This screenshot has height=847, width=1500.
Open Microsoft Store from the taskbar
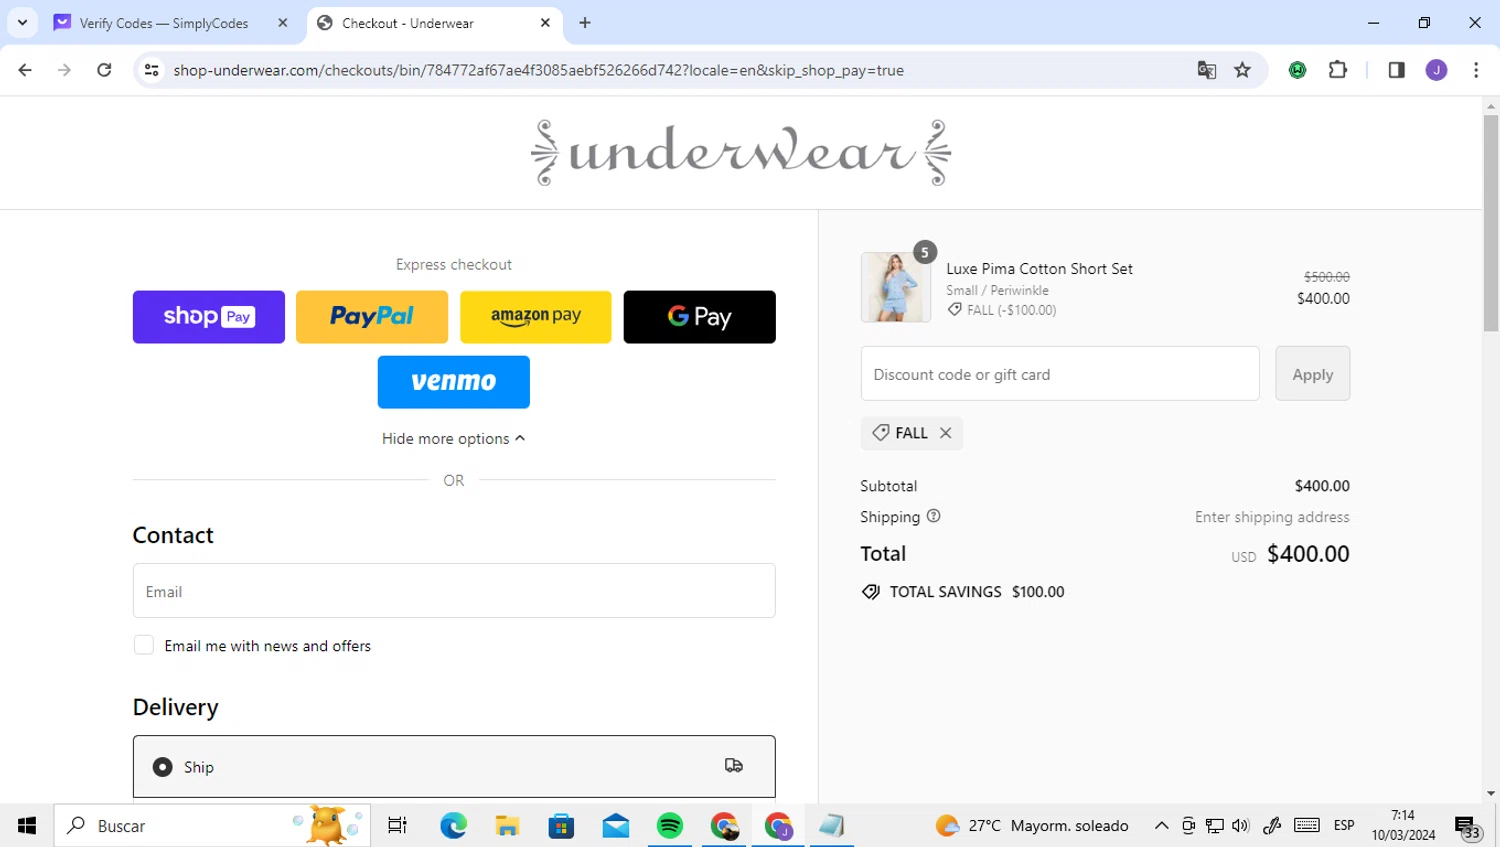pos(562,825)
